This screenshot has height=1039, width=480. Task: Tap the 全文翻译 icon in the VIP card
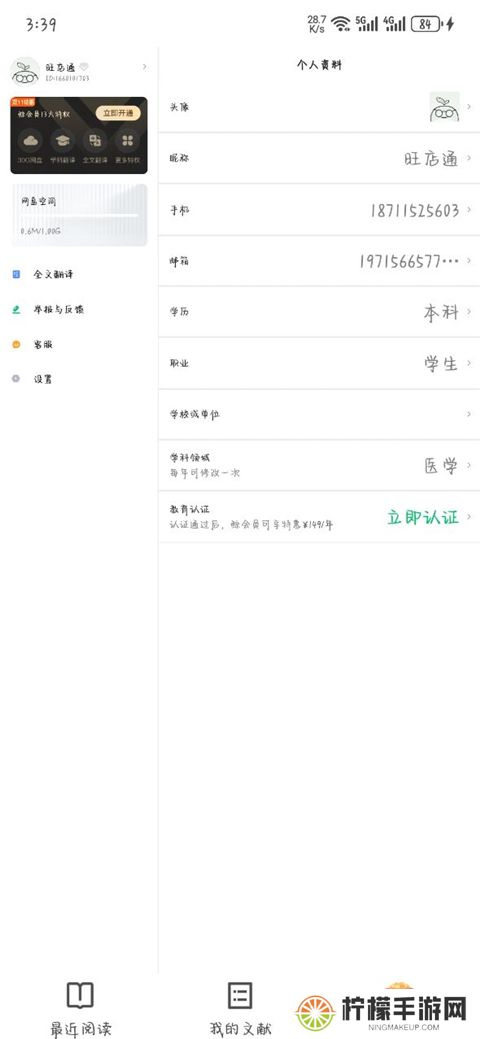point(95,140)
